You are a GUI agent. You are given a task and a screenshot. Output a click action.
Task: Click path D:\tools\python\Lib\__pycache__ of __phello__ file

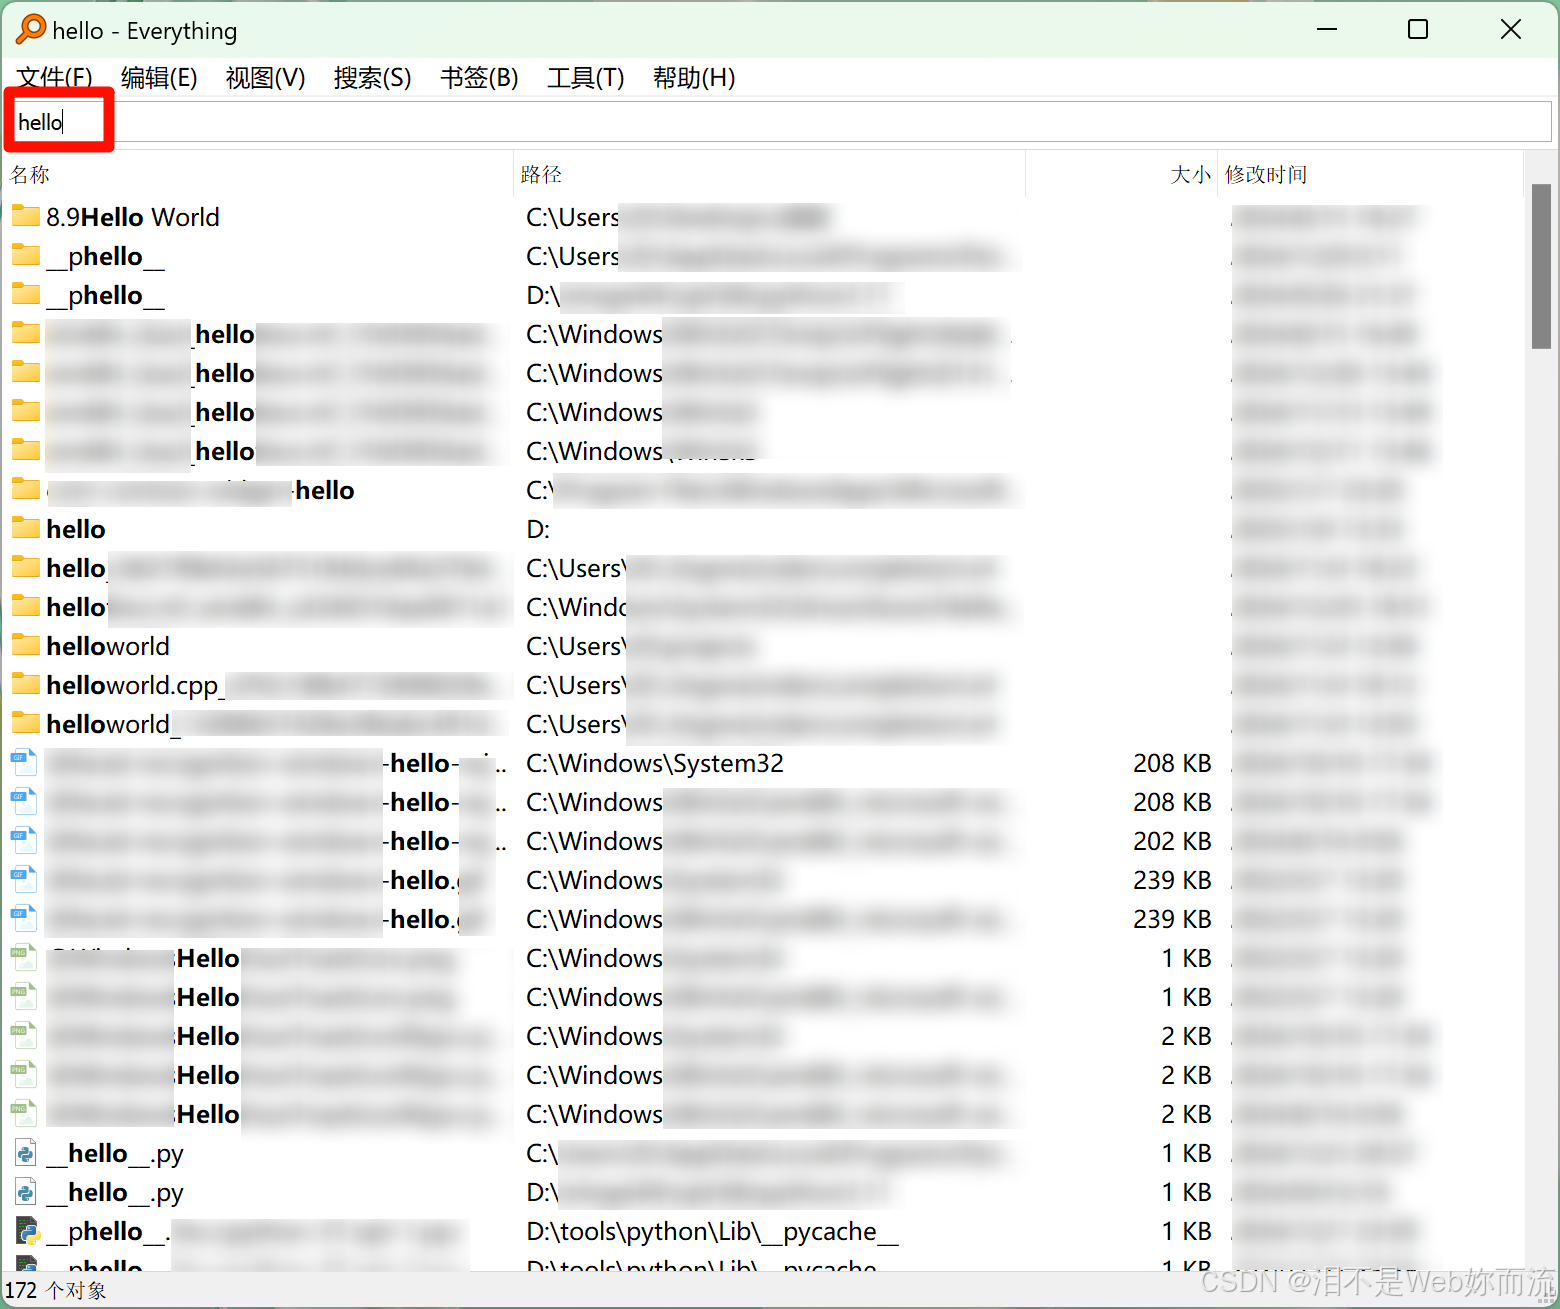click(712, 1231)
